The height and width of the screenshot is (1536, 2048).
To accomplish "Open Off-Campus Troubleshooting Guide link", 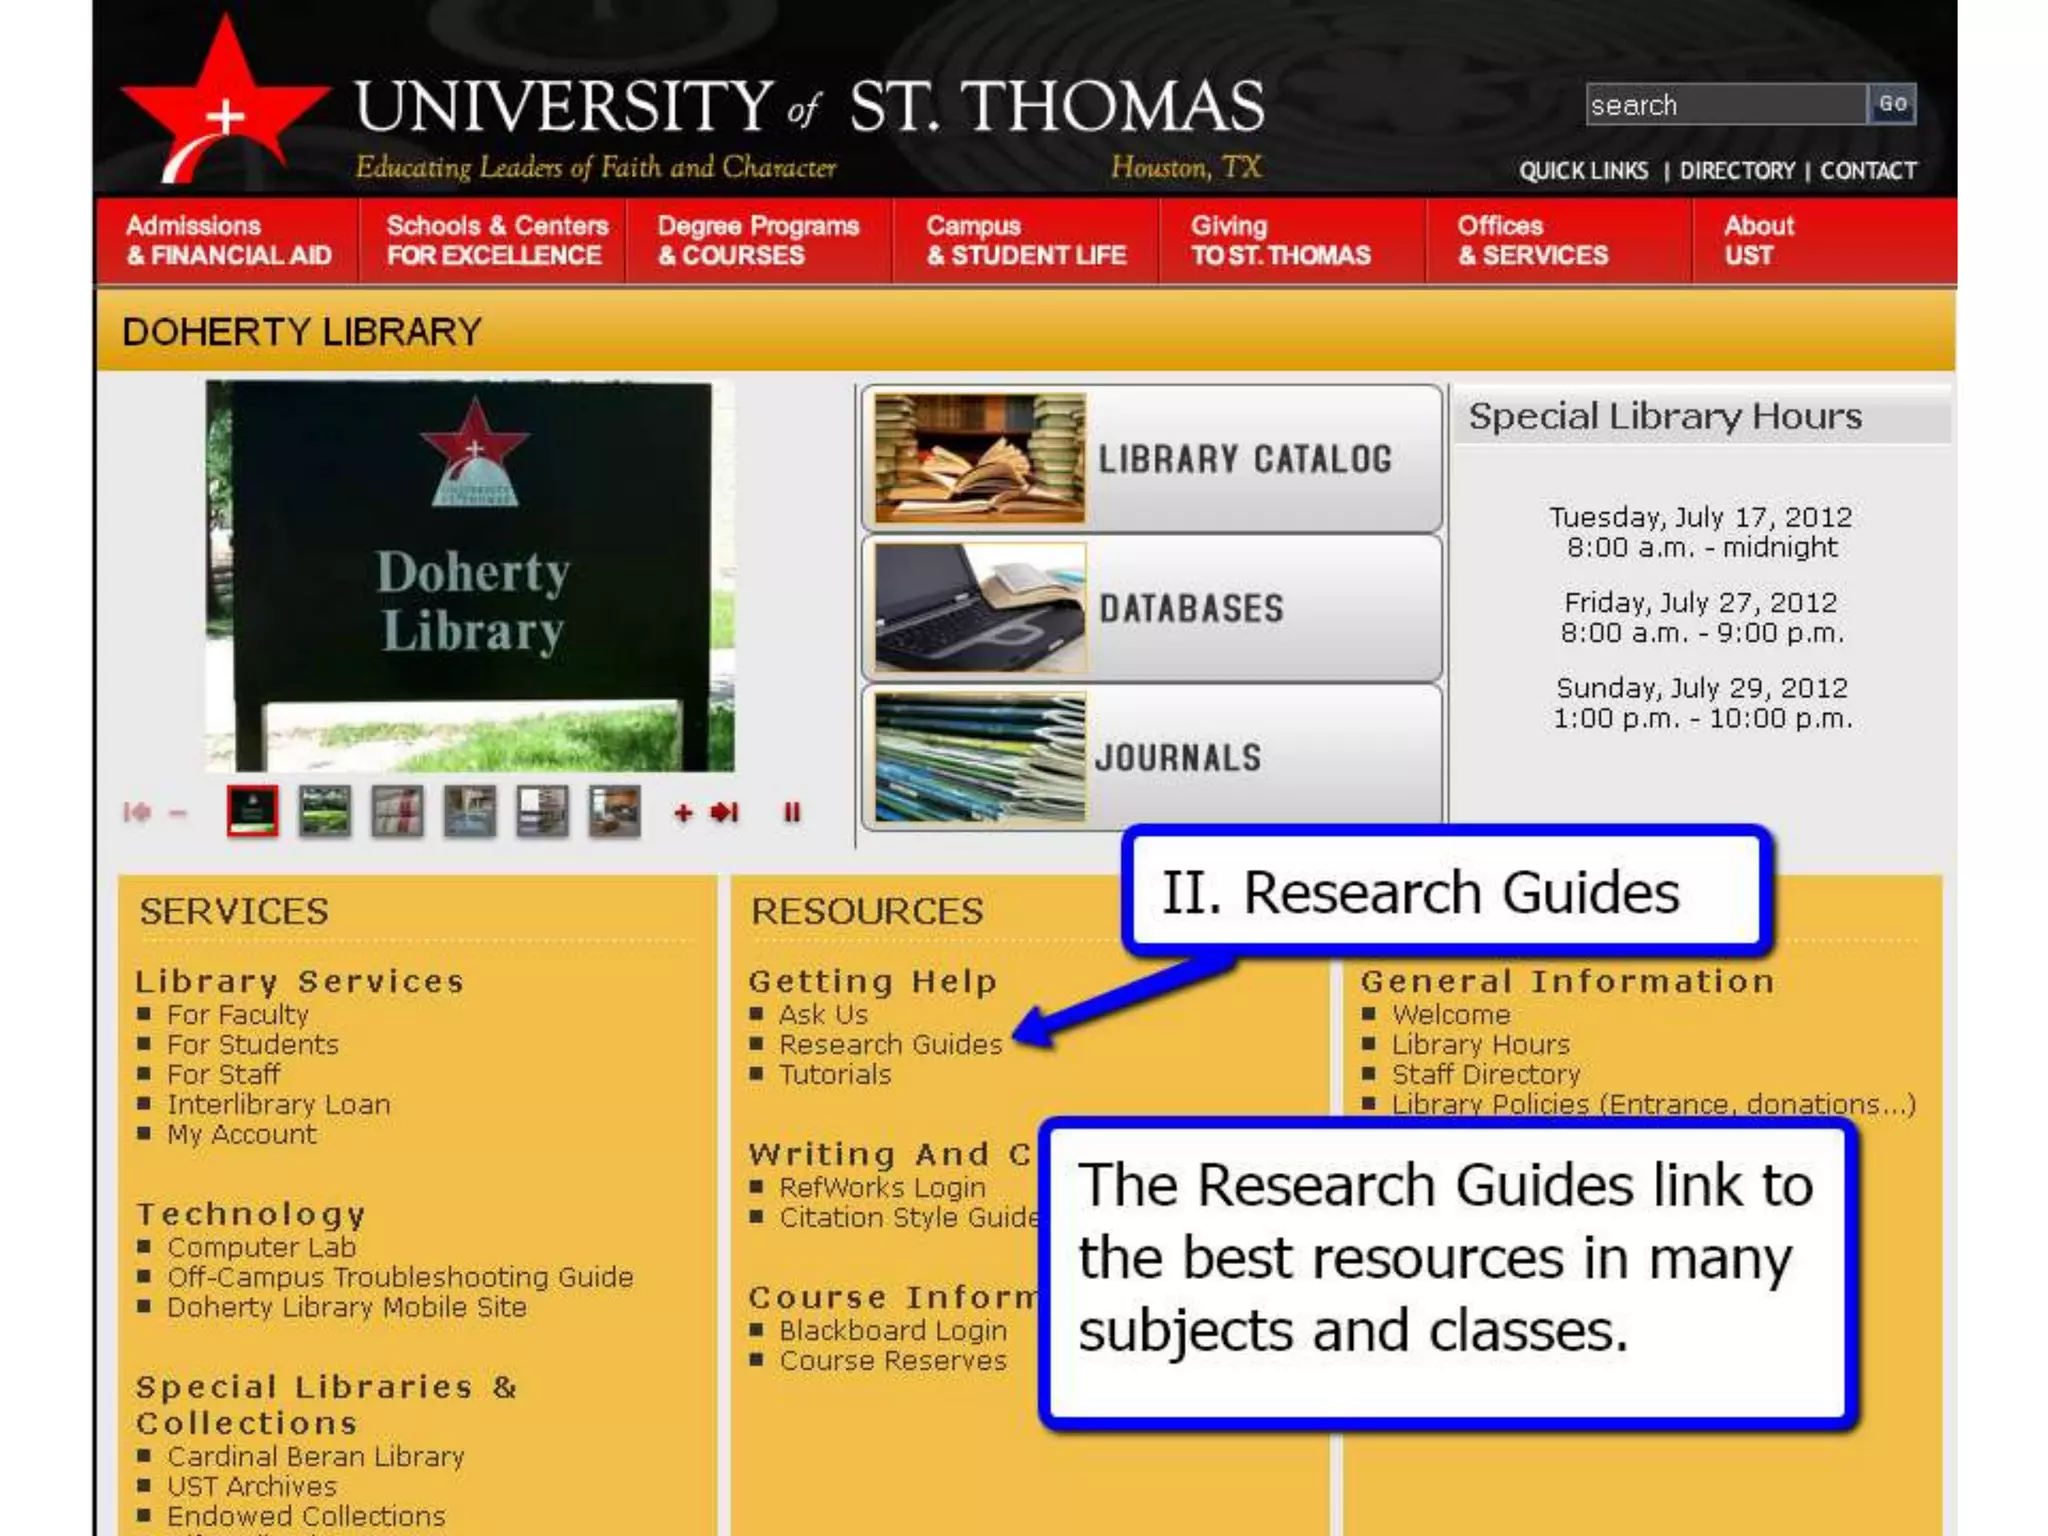I will pos(400,1278).
